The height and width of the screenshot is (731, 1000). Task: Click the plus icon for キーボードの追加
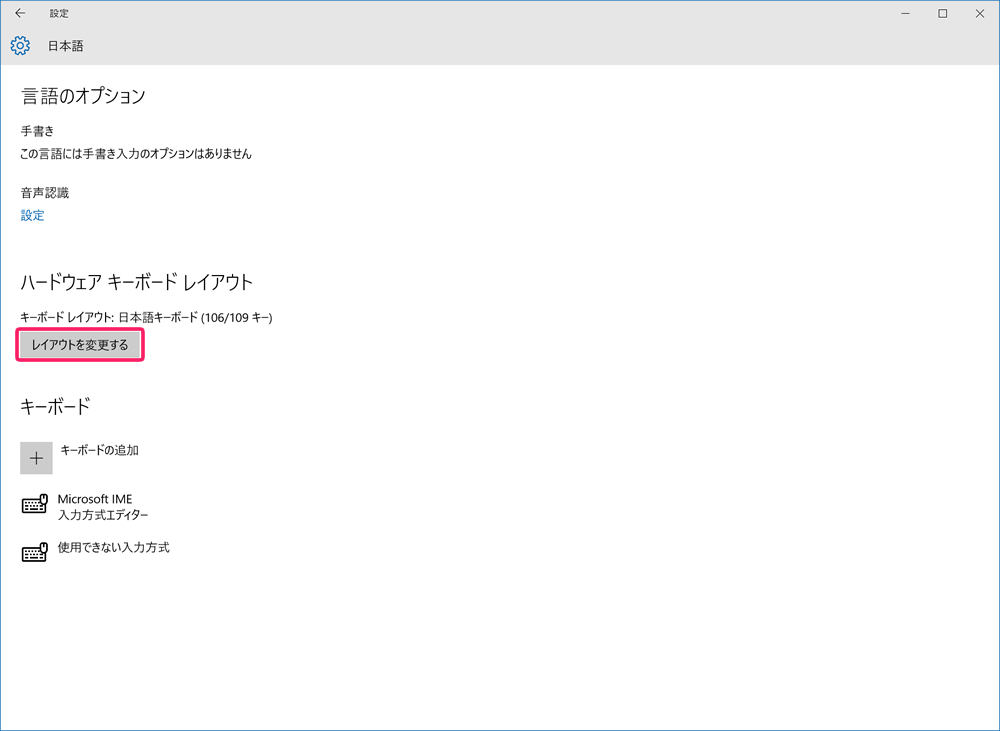tap(36, 458)
